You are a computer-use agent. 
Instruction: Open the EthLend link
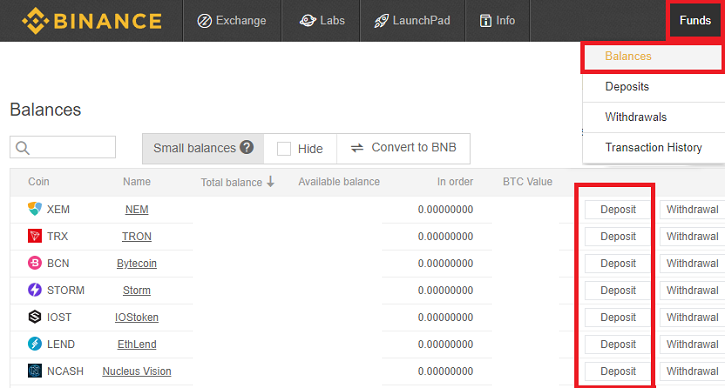click(137, 344)
